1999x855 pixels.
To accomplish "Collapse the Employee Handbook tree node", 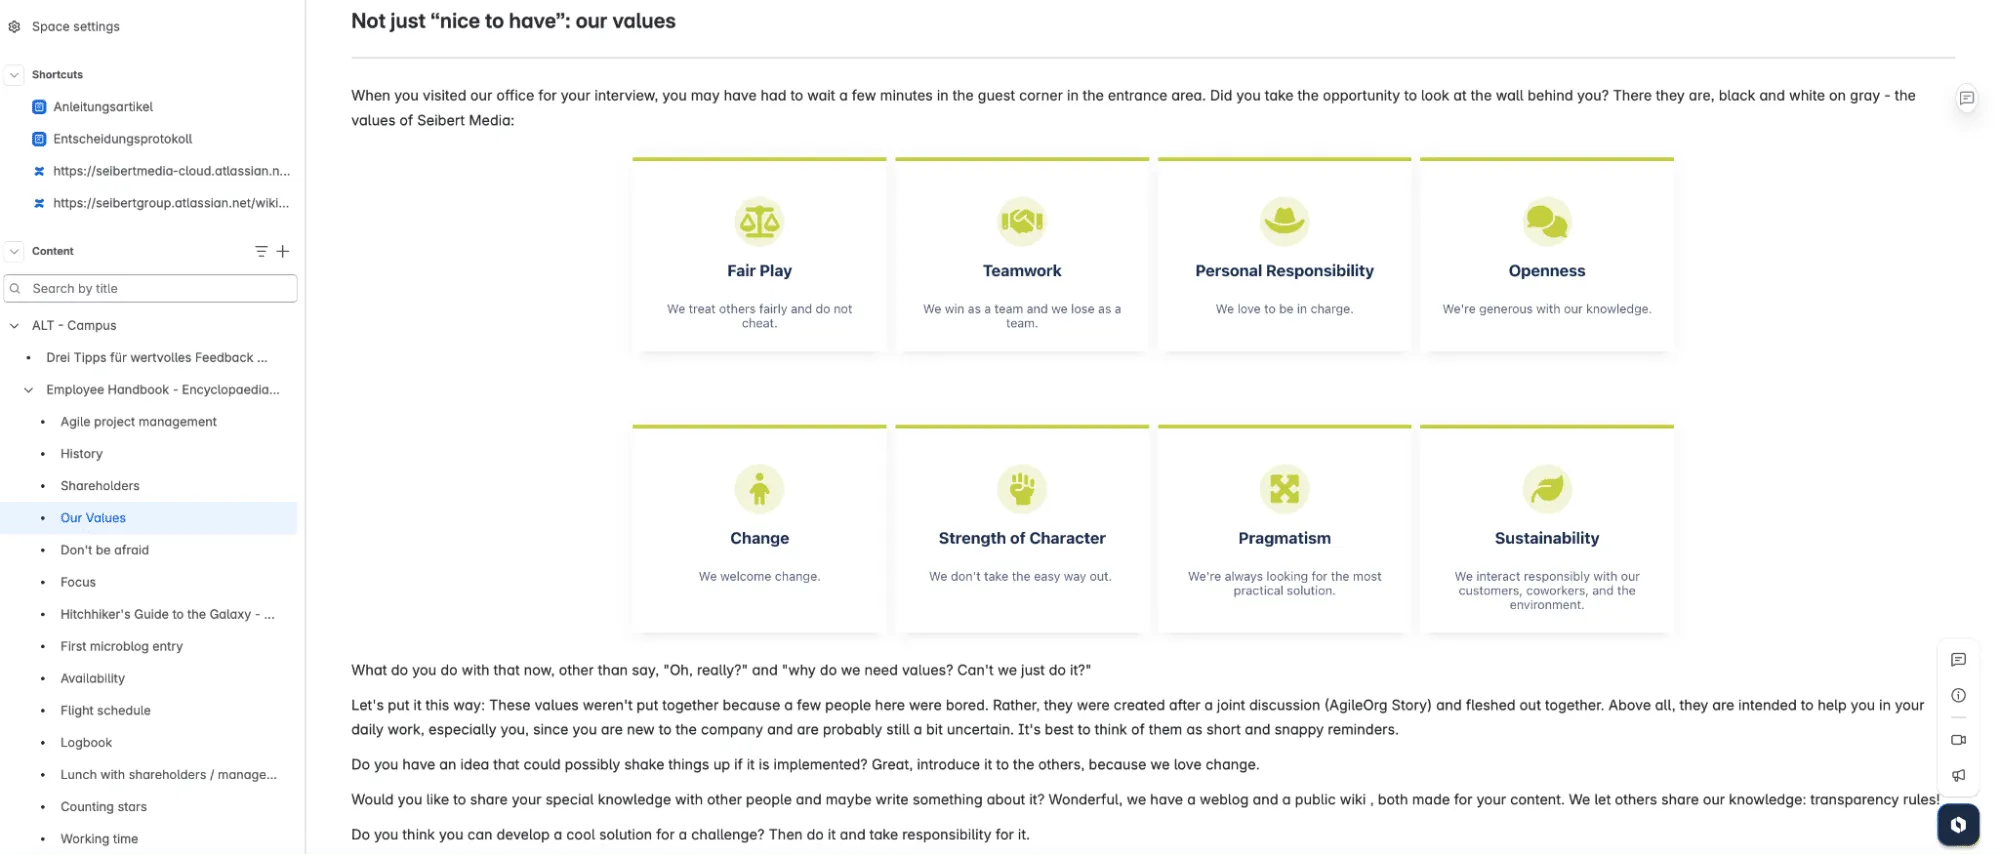I will [28, 390].
